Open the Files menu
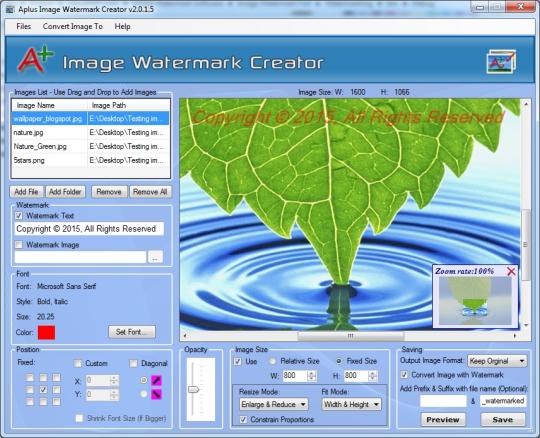 tap(23, 26)
